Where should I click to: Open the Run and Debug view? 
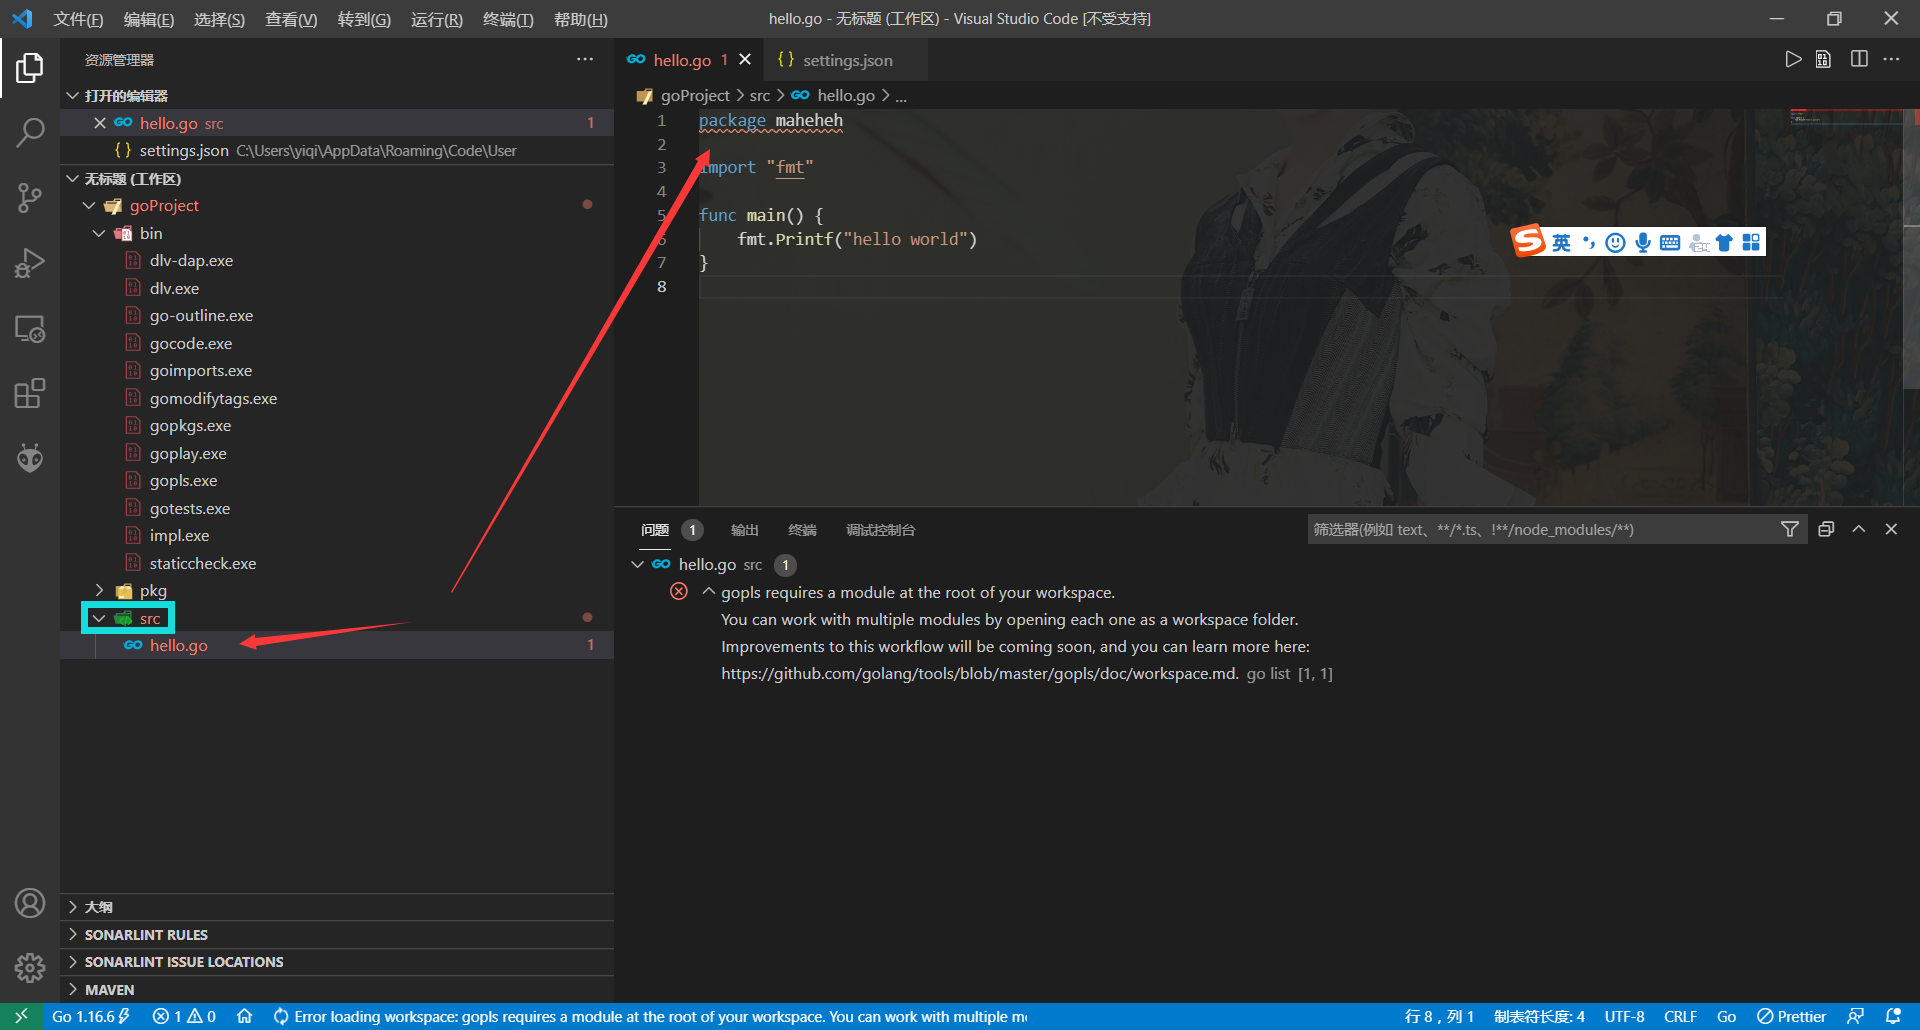[x=30, y=263]
